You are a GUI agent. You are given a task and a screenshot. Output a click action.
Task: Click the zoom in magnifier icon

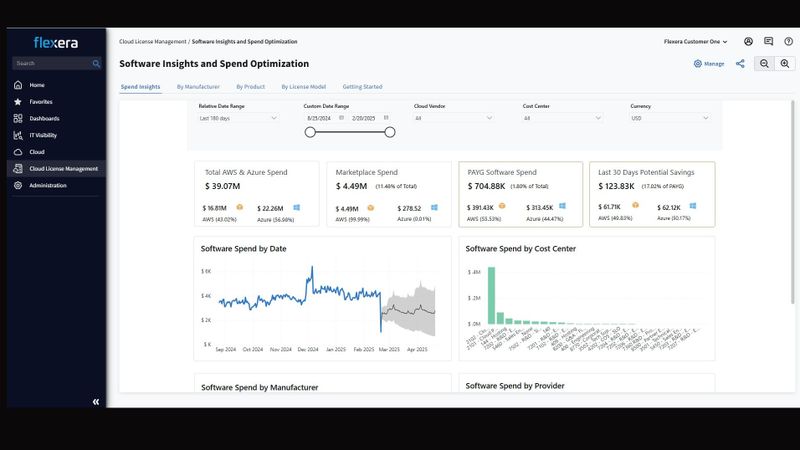pyautogui.click(x=785, y=63)
